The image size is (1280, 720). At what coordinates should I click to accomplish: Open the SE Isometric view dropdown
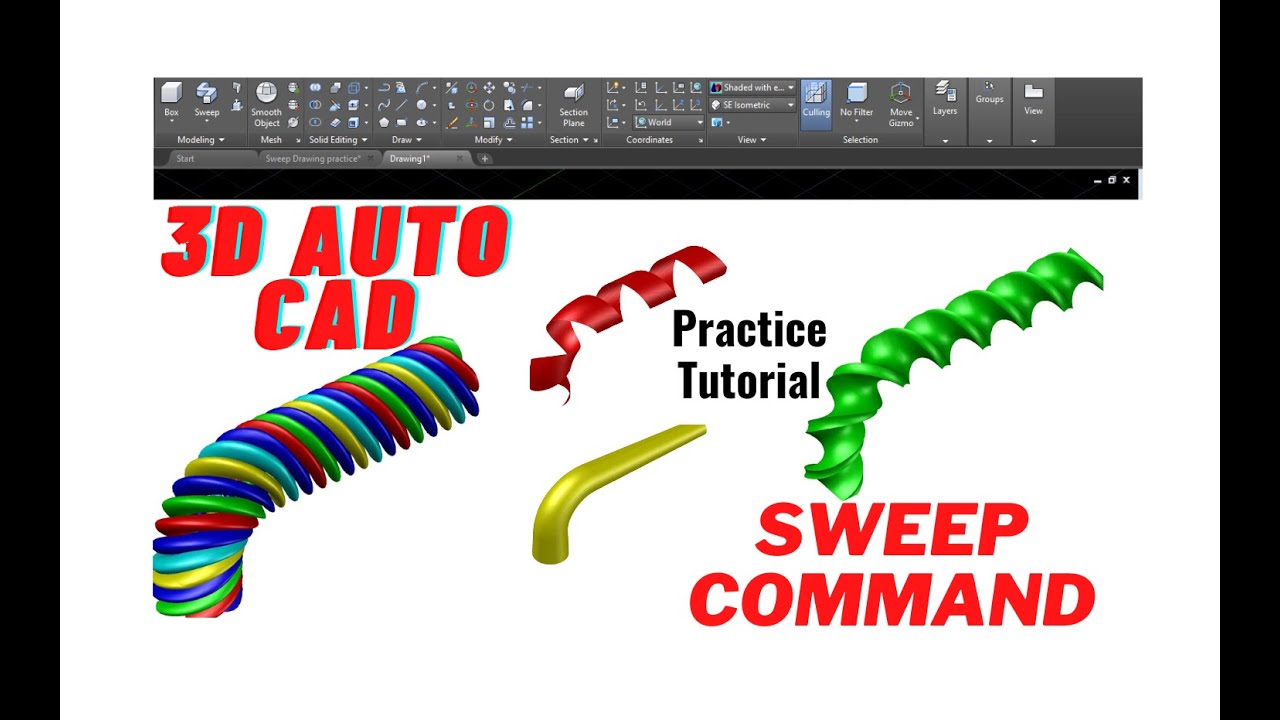(x=752, y=105)
